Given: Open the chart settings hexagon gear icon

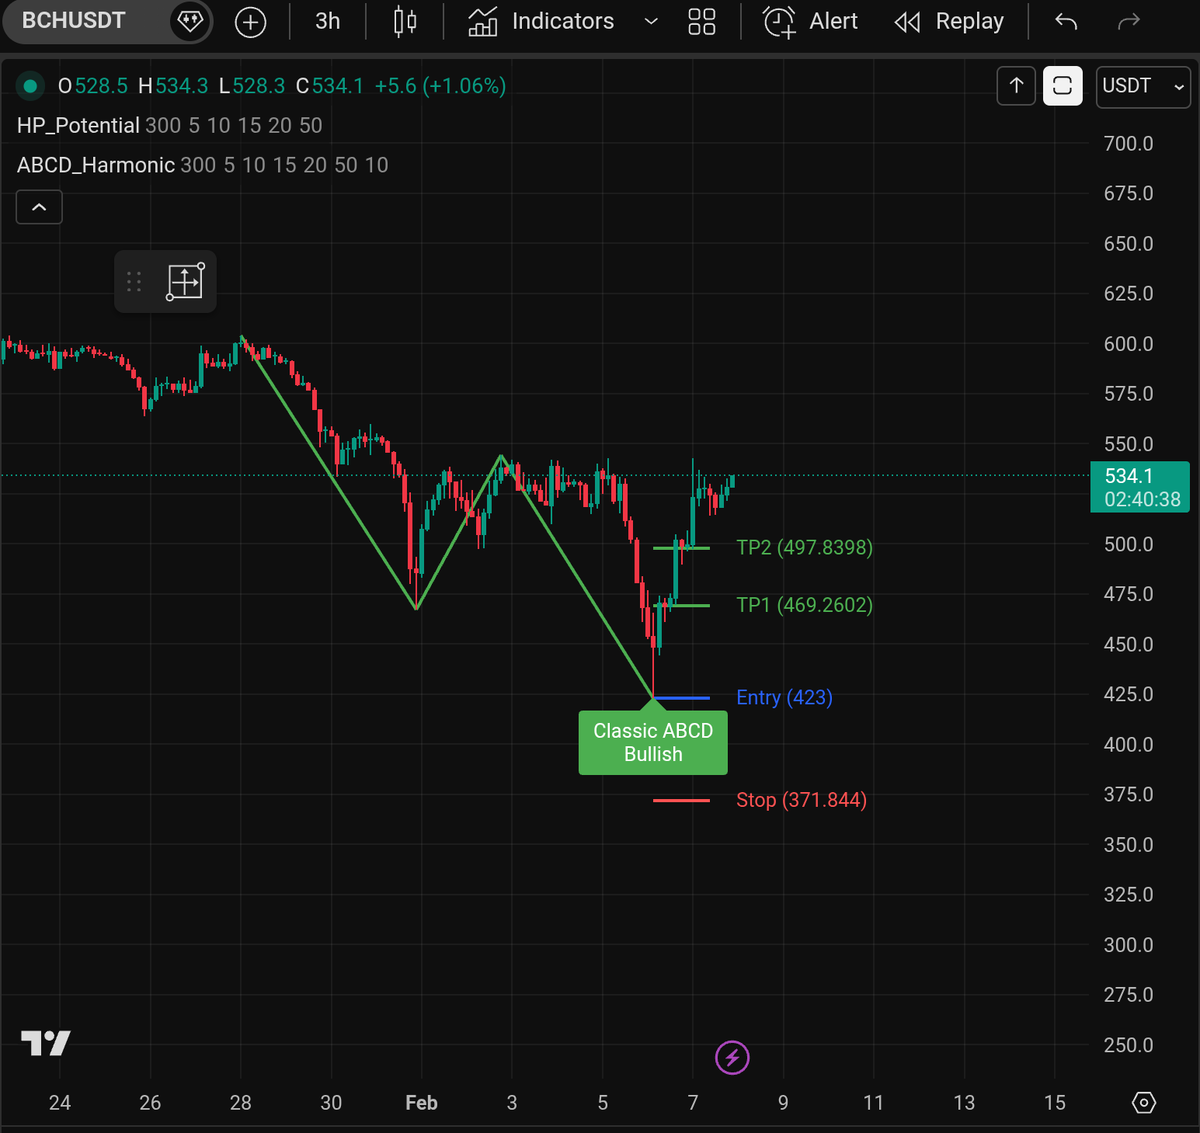Looking at the screenshot, I should [1143, 1102].
